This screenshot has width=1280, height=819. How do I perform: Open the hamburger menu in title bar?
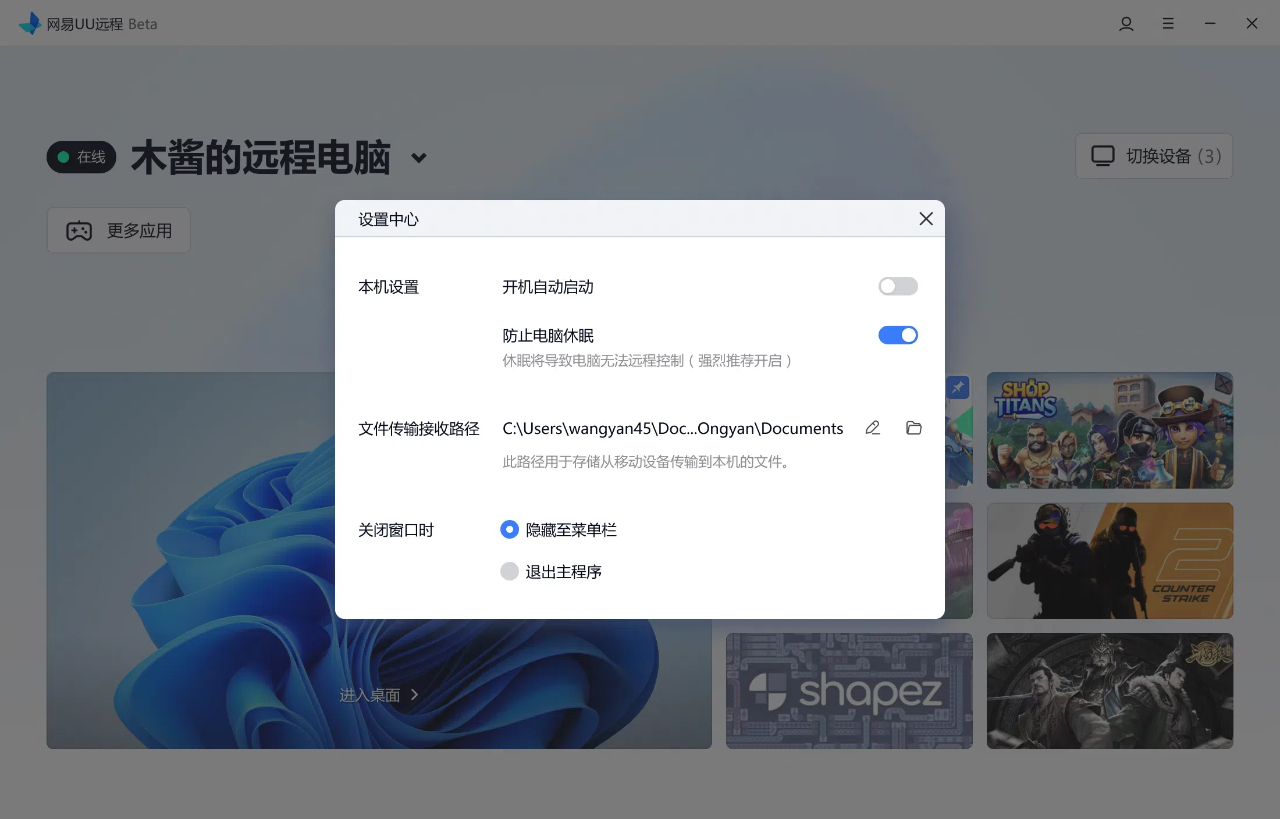pyautogui.click(x=1168, y=24)
